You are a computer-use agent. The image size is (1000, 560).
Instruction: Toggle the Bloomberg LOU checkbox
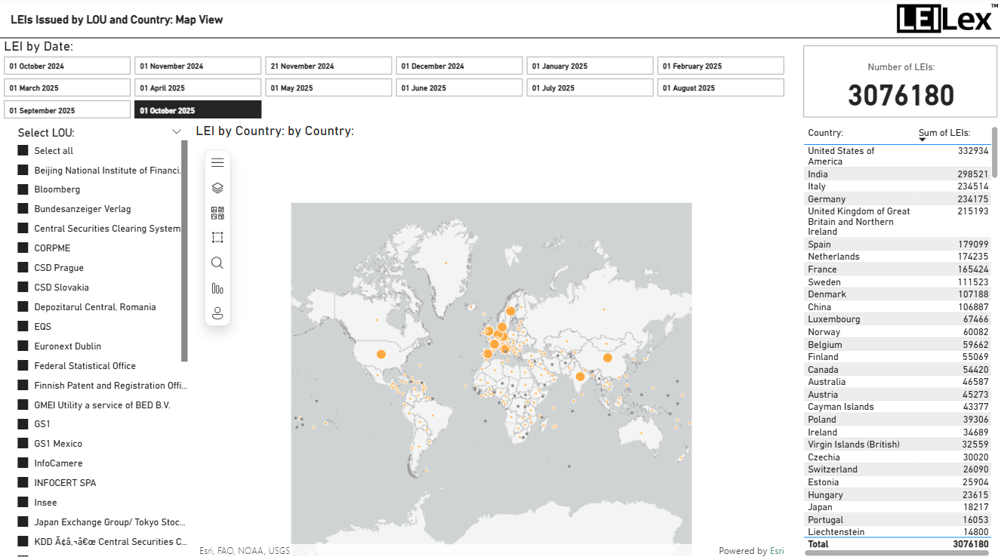[x=22, y=189]
